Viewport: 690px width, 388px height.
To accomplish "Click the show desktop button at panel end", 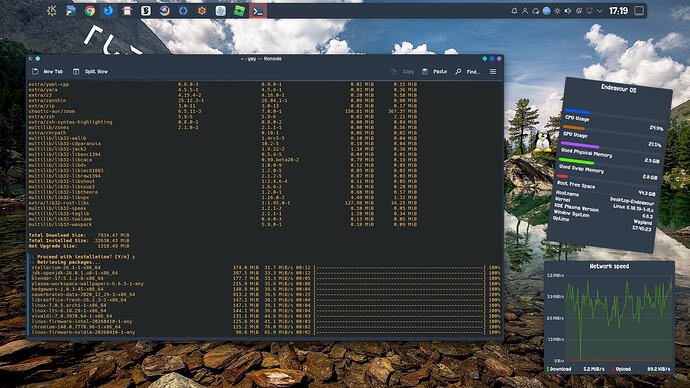I will (639, 11).
